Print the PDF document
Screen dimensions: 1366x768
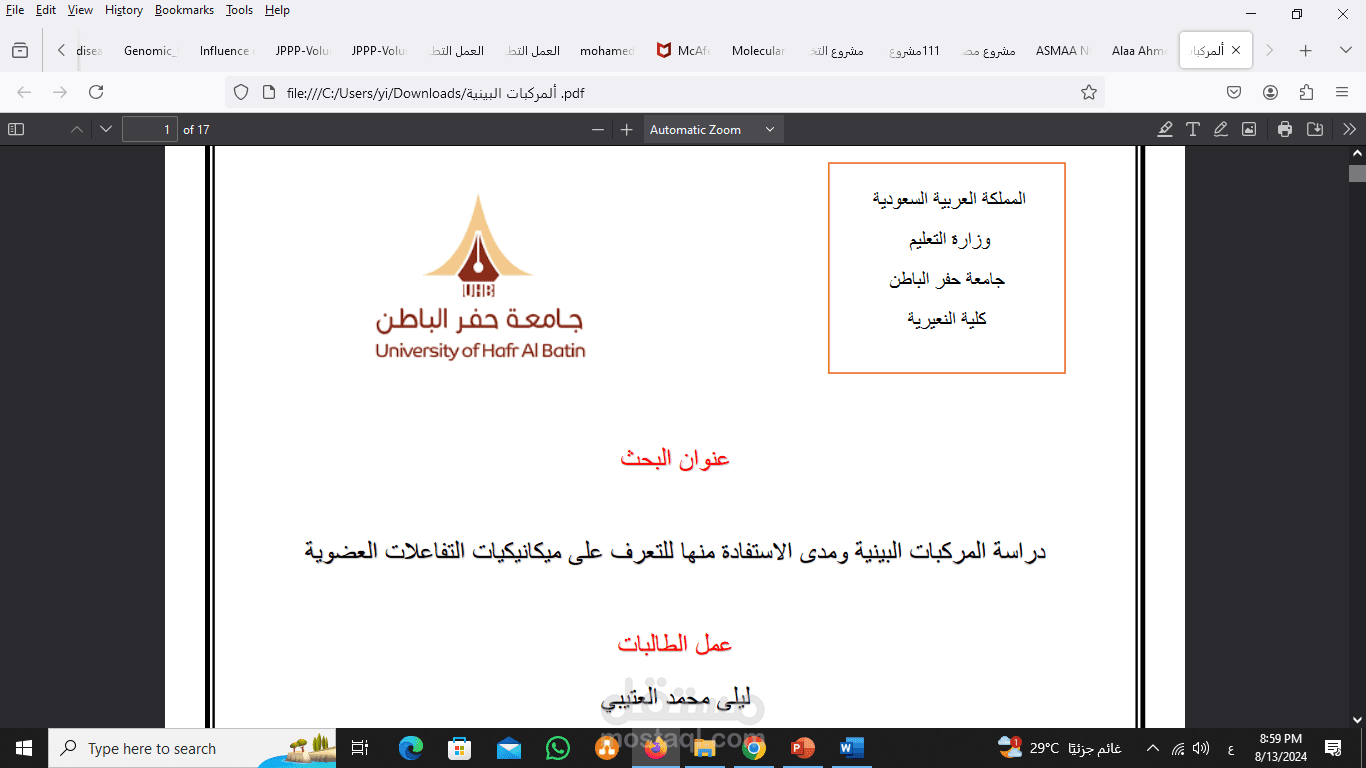click(x=1284, y=128)
